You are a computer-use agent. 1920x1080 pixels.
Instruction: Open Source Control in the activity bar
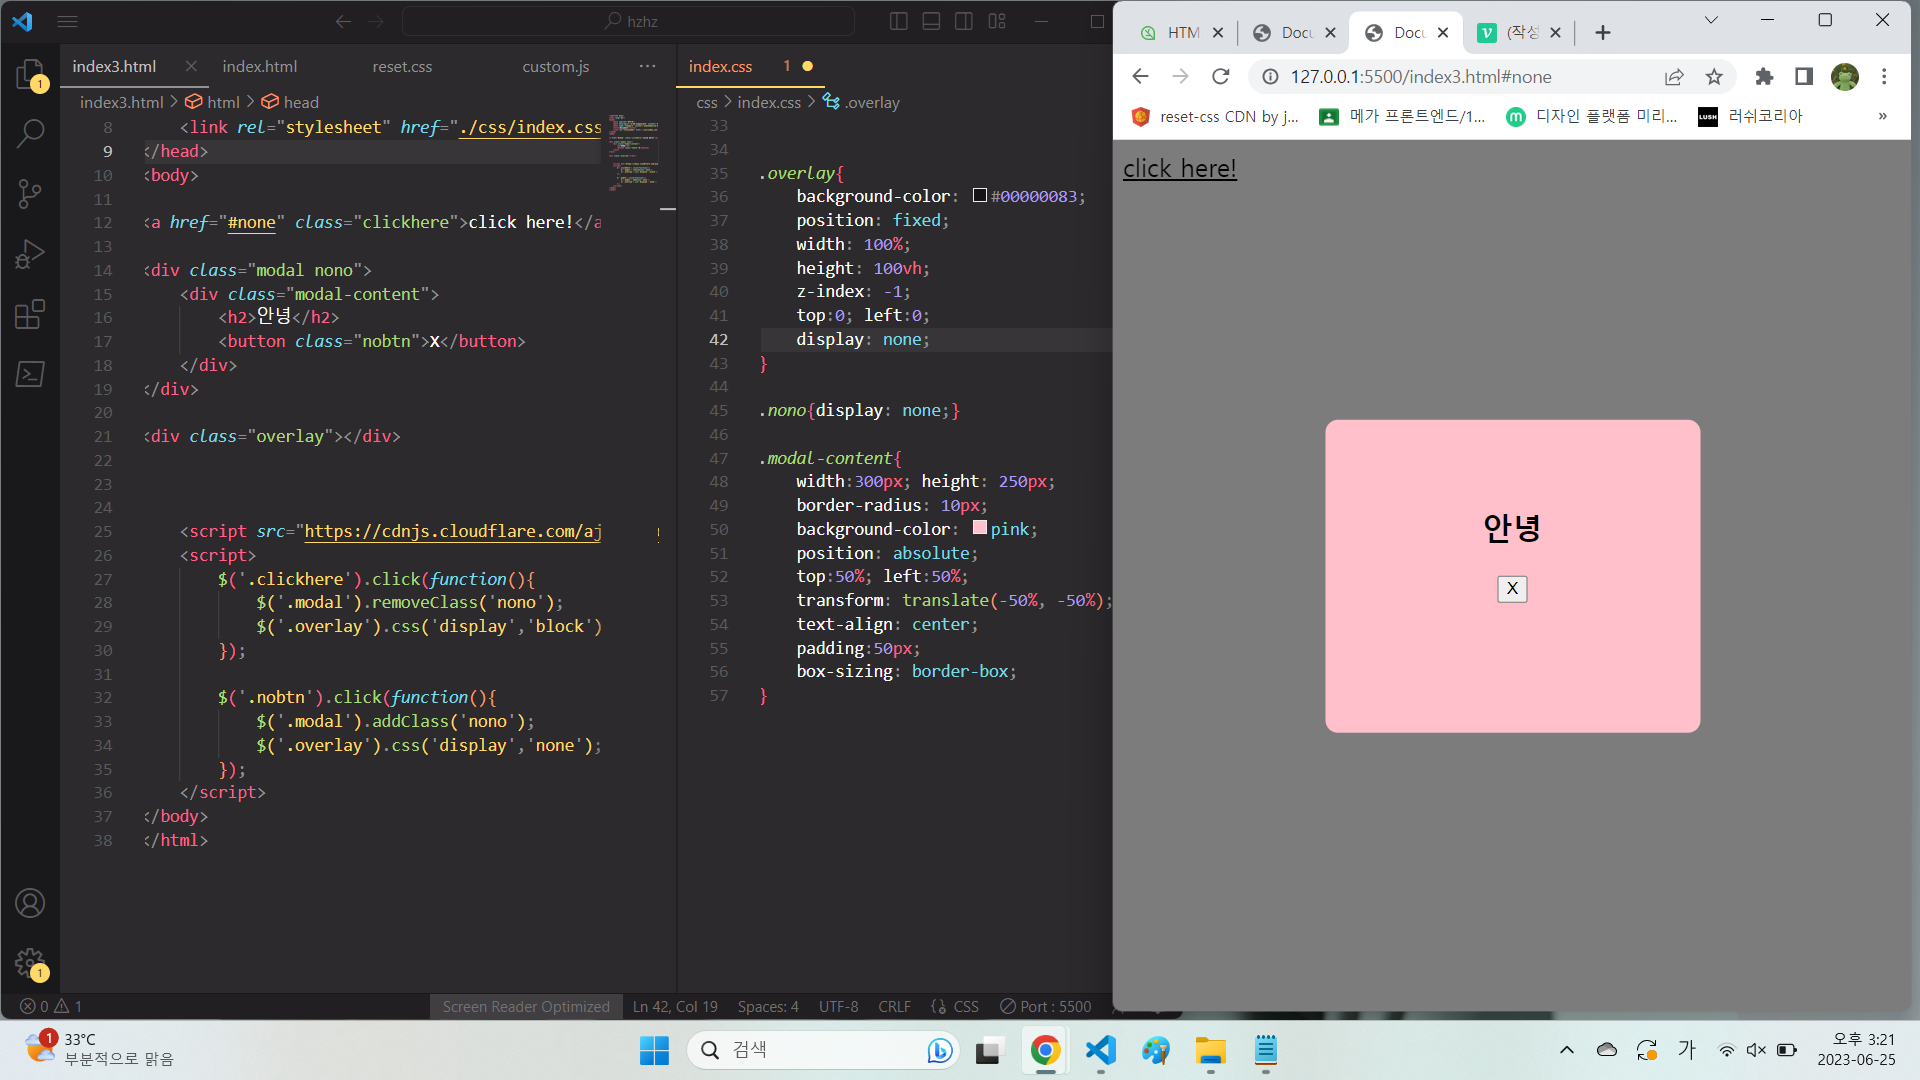(30, 194)
